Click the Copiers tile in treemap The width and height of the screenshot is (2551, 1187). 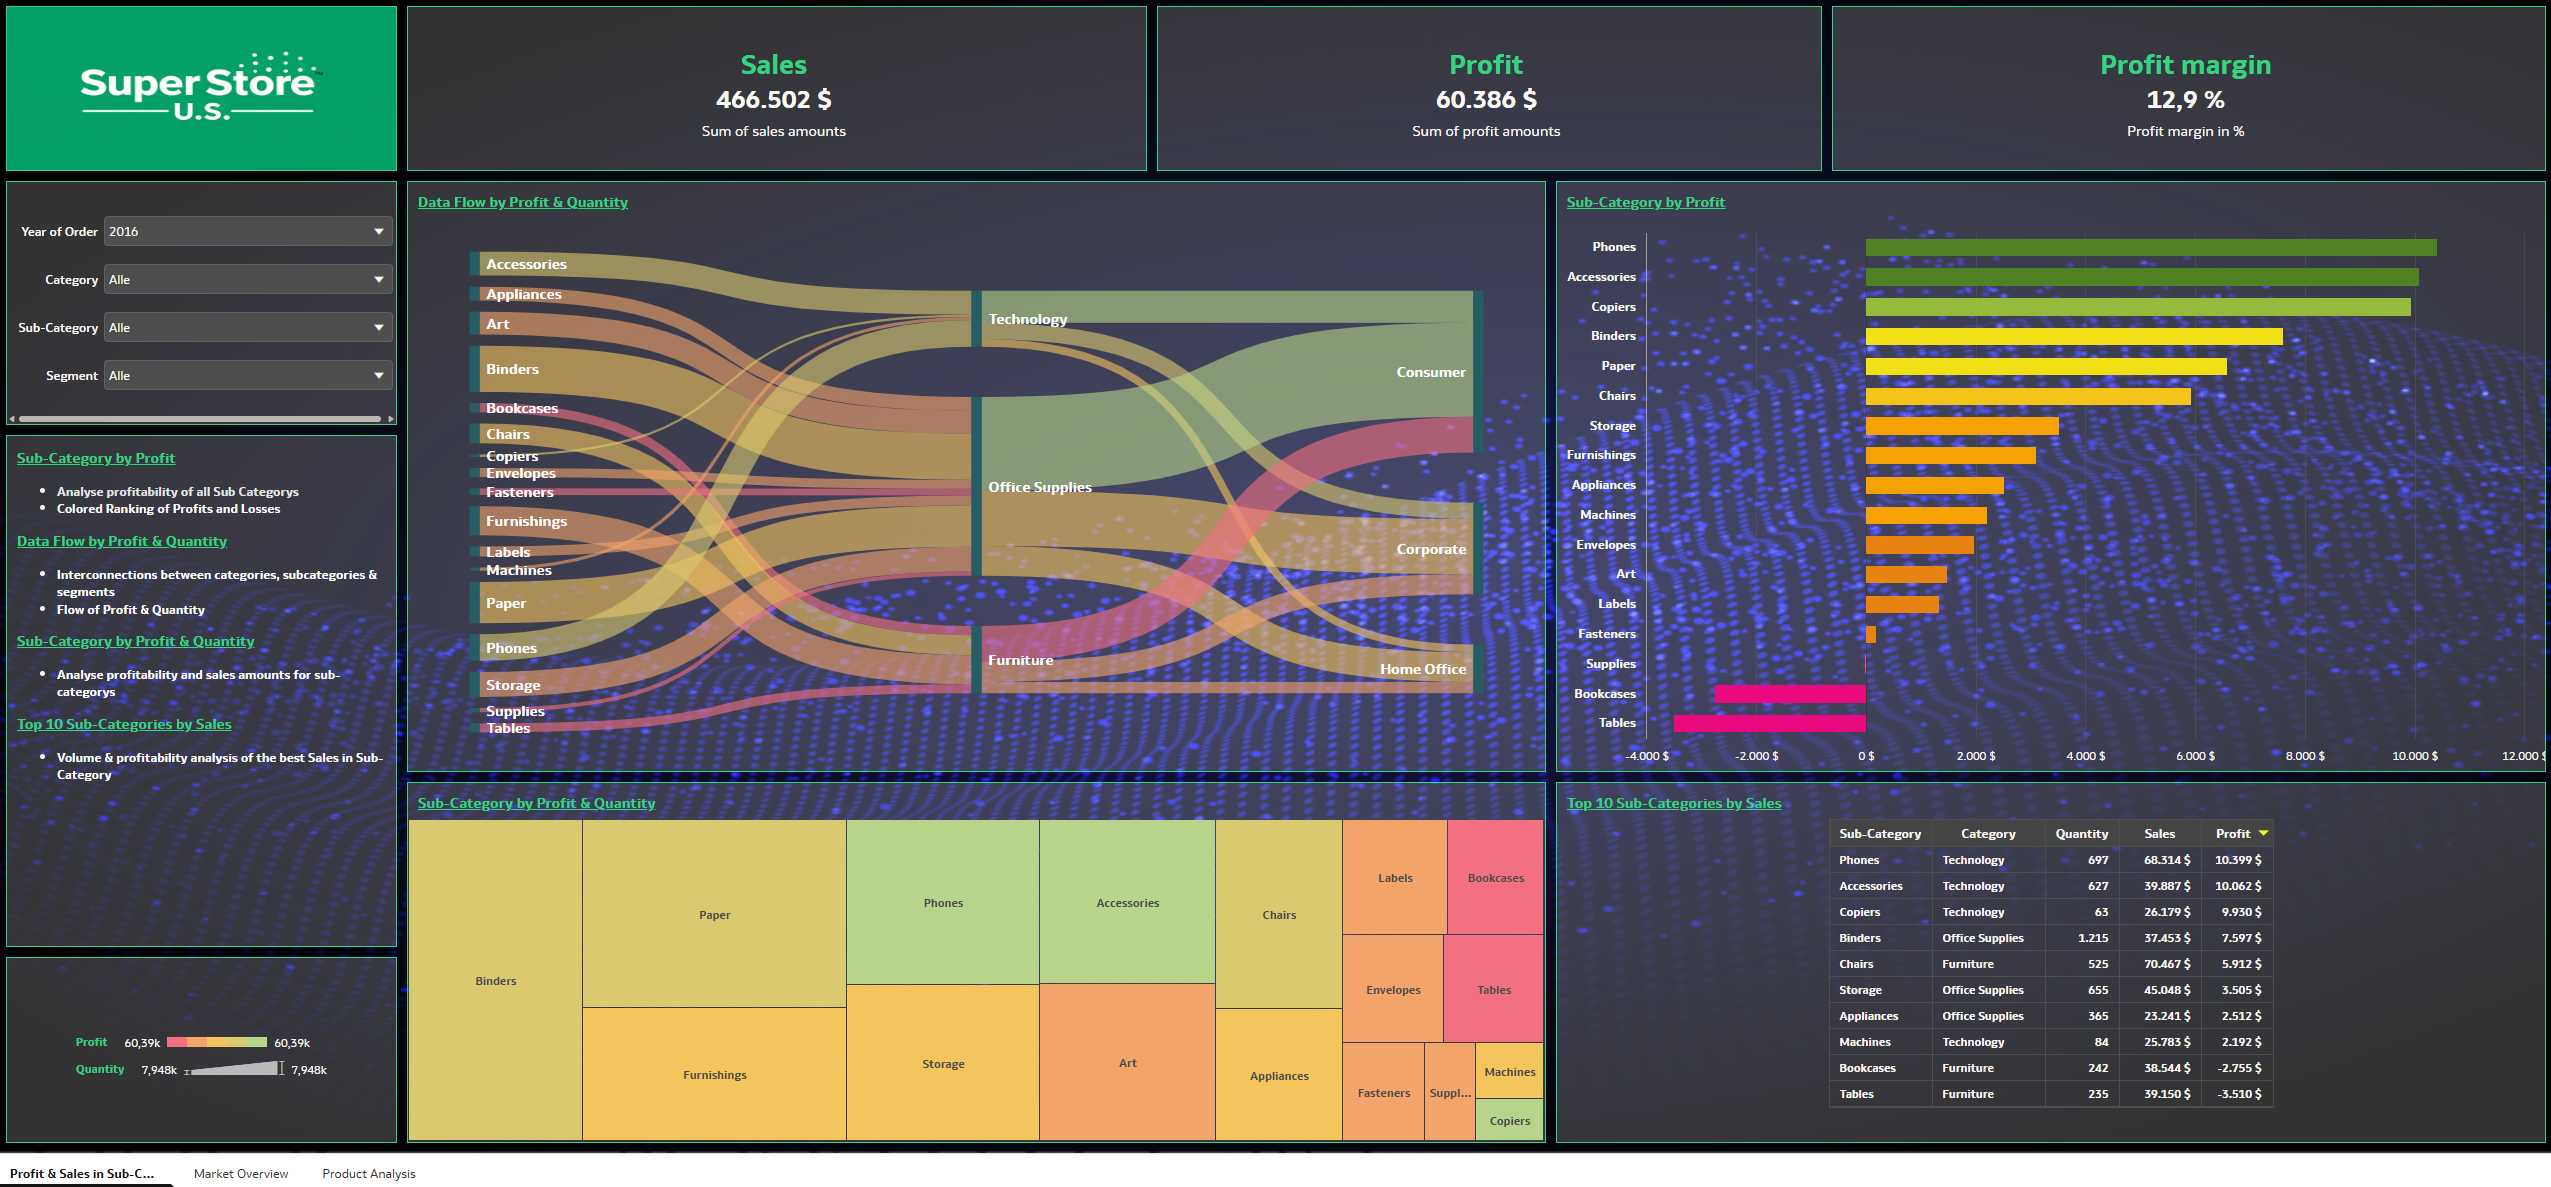[1509, 1121]
